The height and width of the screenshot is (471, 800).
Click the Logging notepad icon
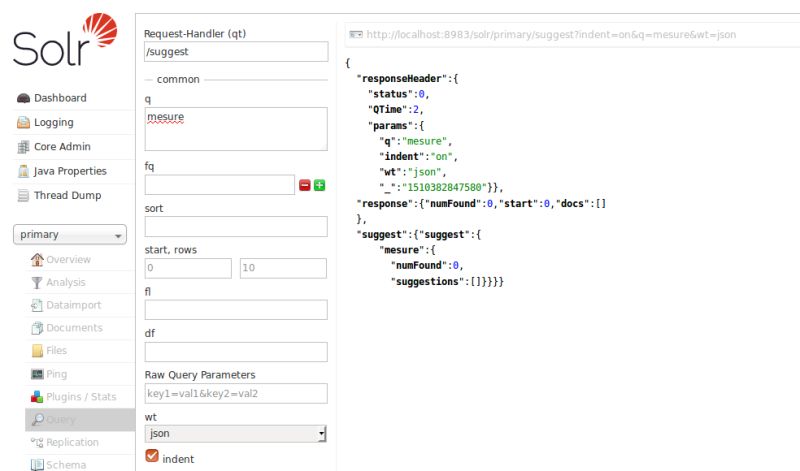coord(23,122)
